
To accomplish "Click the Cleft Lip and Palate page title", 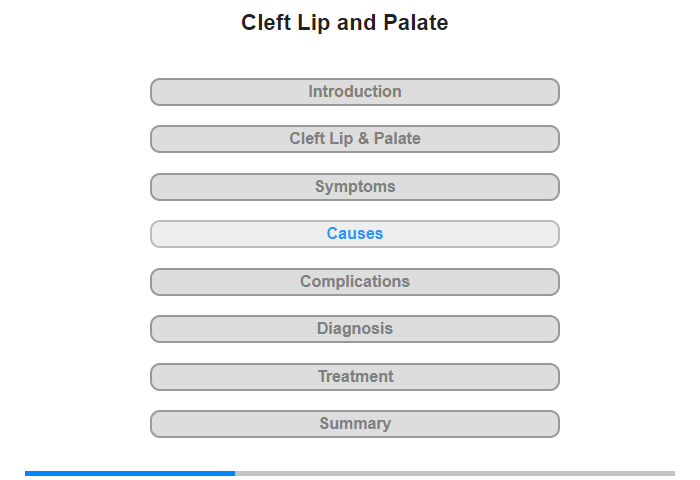I will pyautogui.click(x=345, y=23).
